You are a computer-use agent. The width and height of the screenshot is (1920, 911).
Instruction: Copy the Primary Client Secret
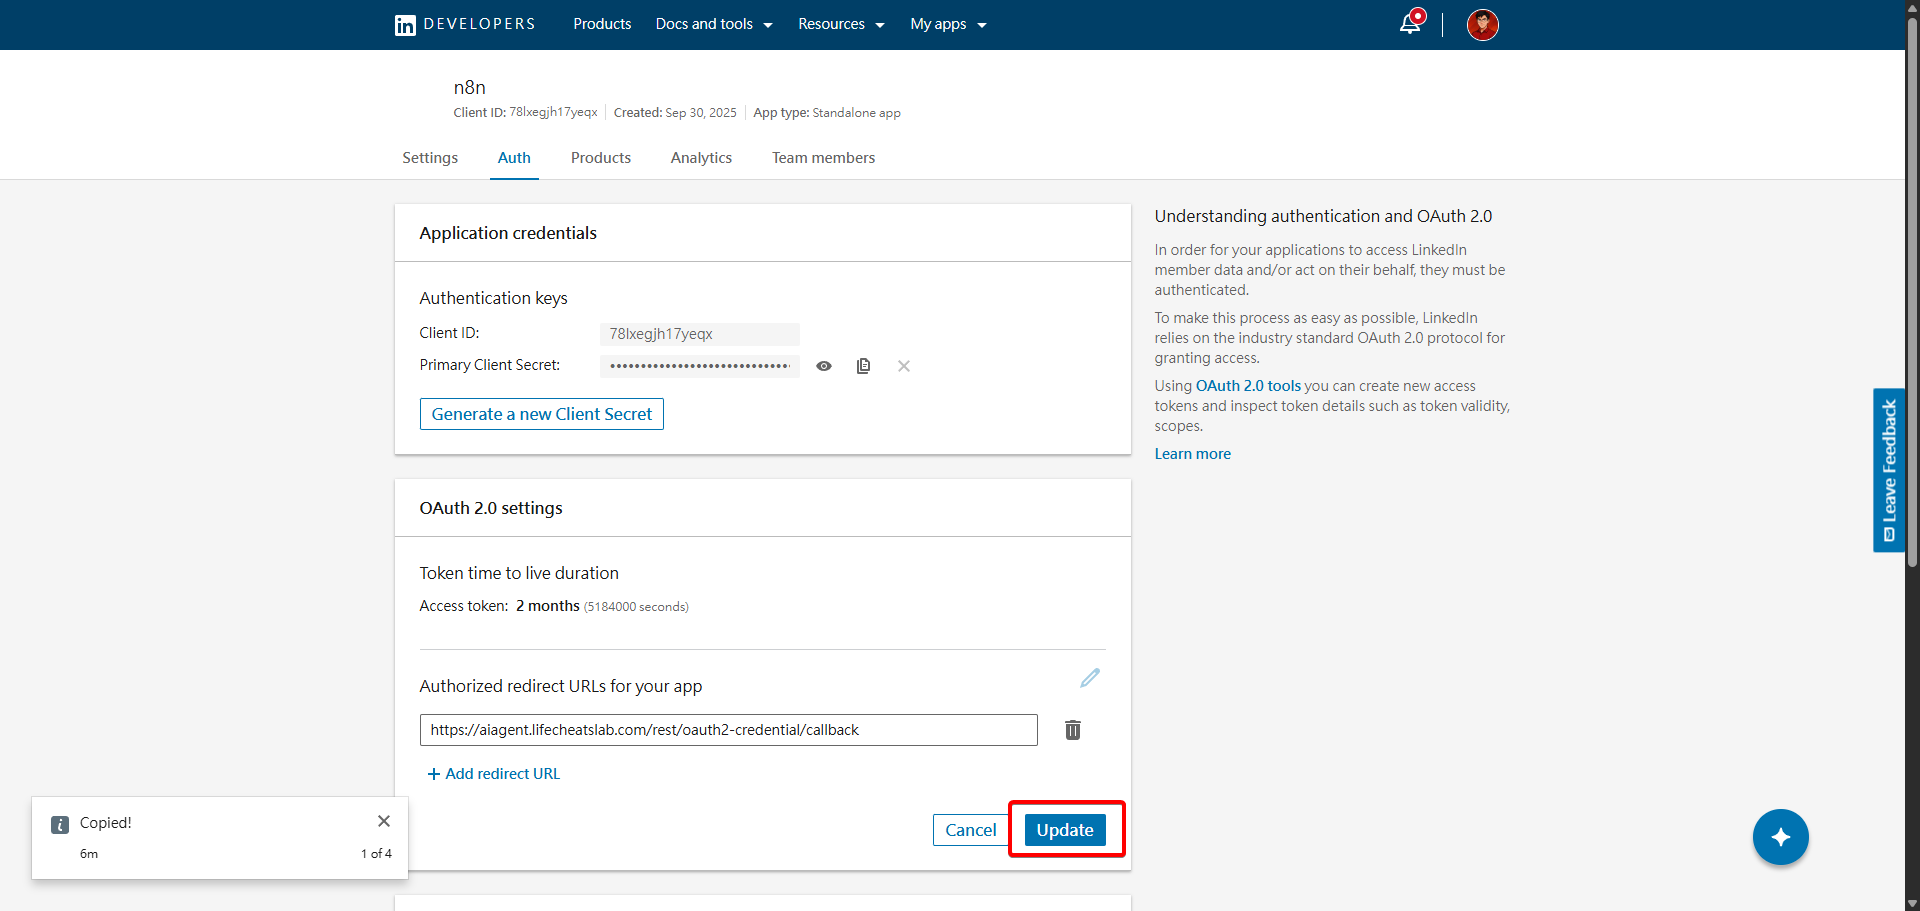pyautogui.click(x=863, y=366)
